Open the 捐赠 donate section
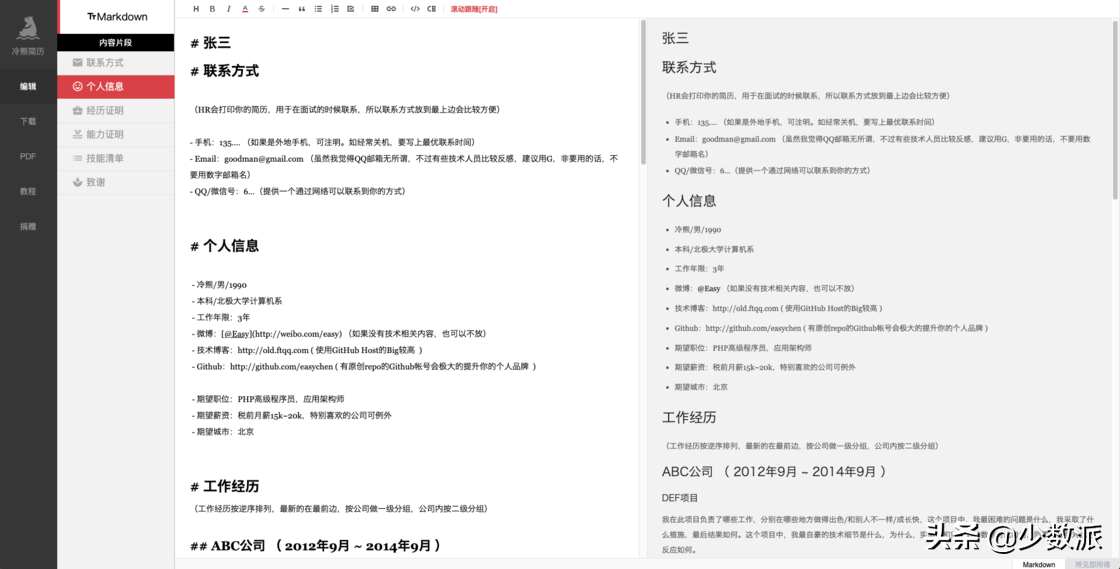1120x569 pixels. (28, 226)
